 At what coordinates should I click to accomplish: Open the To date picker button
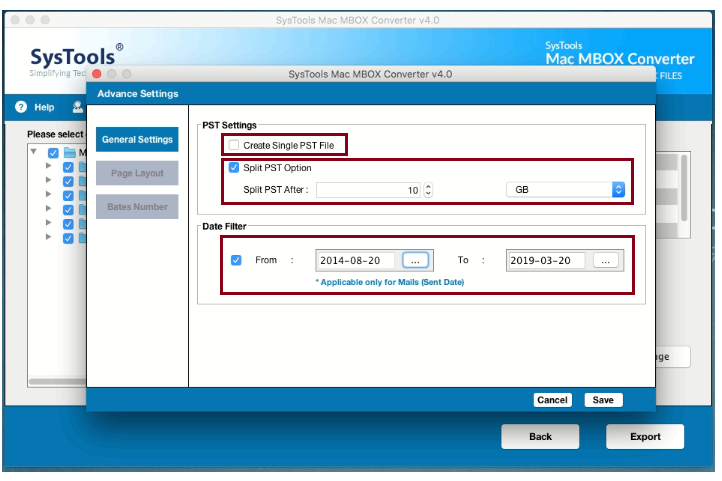606,261
